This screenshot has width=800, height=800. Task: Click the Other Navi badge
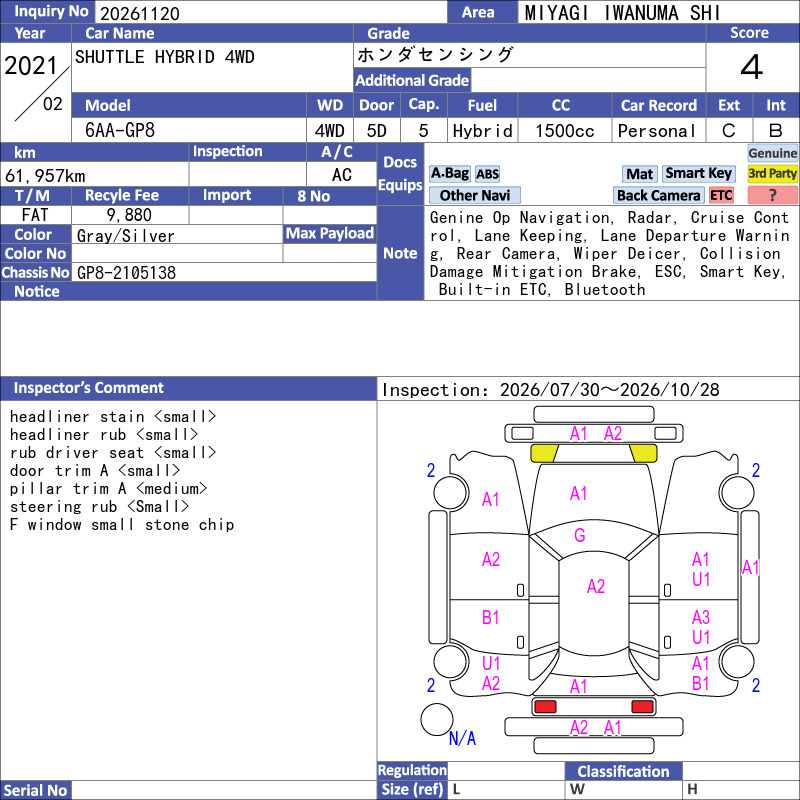[474, 195]
